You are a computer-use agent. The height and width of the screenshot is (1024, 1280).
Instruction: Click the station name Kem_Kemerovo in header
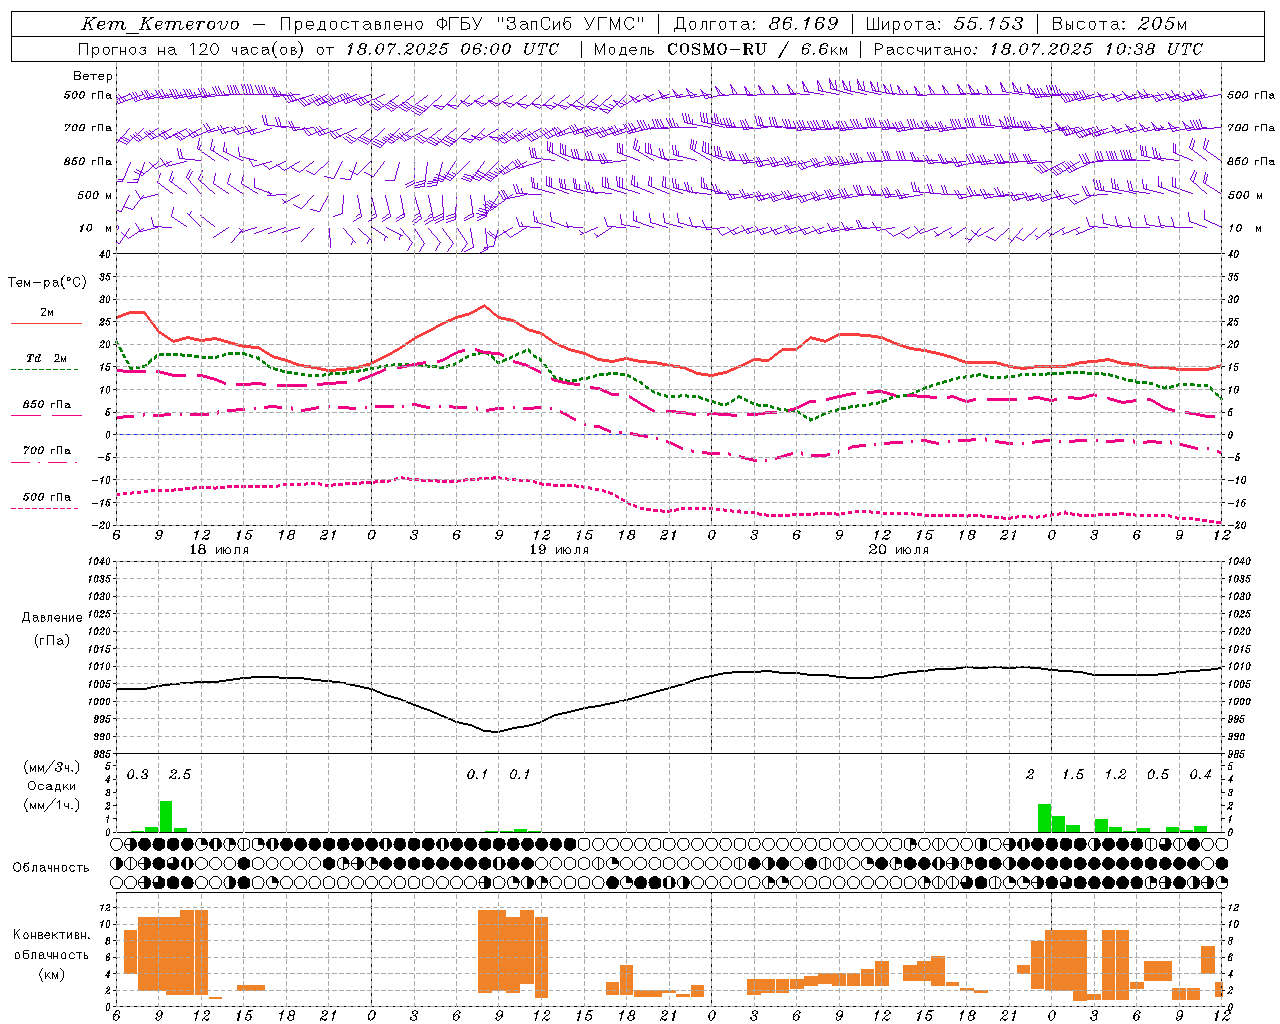160,24
